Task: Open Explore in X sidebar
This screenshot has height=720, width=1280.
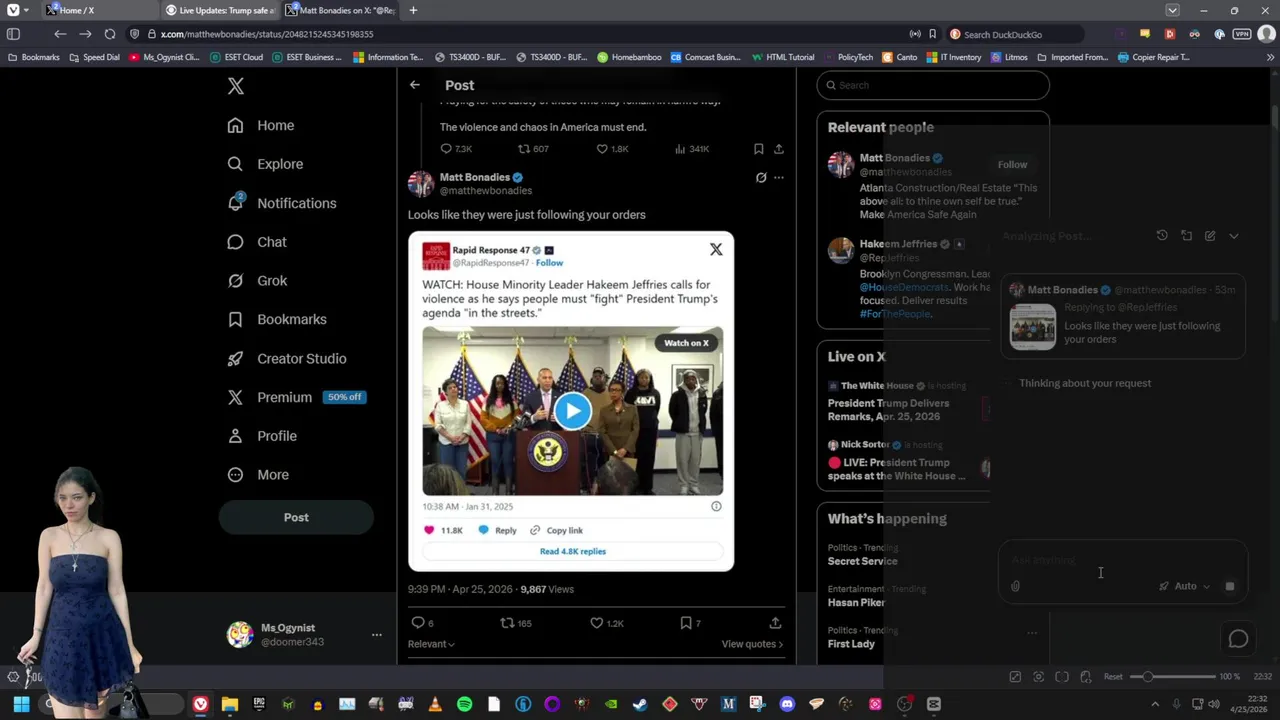Action: click(x=265, y=164)
